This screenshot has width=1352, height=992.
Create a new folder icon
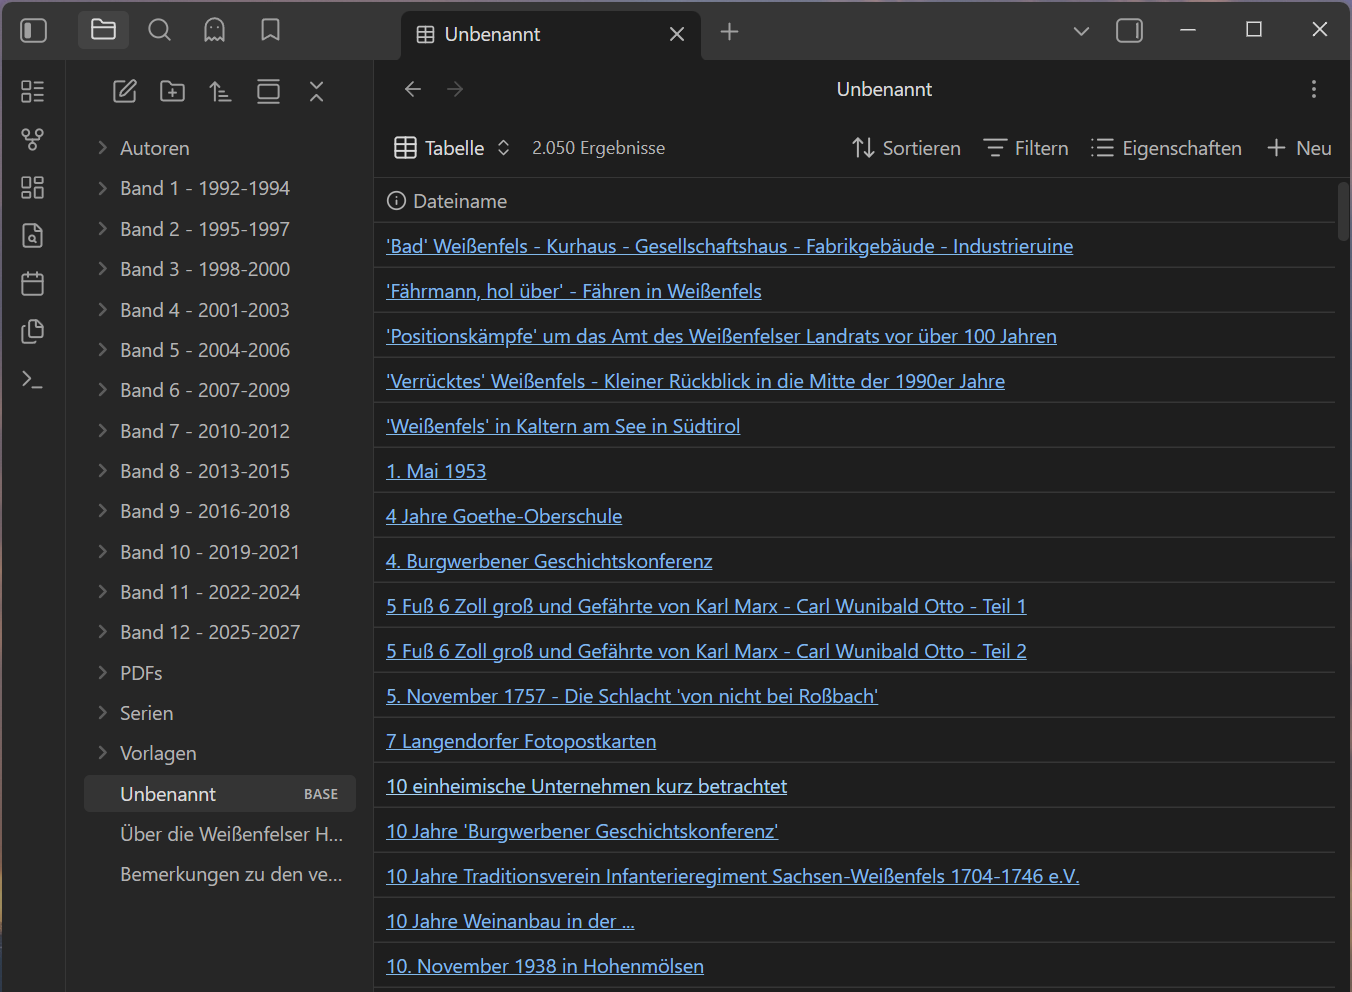pos(172,92)
